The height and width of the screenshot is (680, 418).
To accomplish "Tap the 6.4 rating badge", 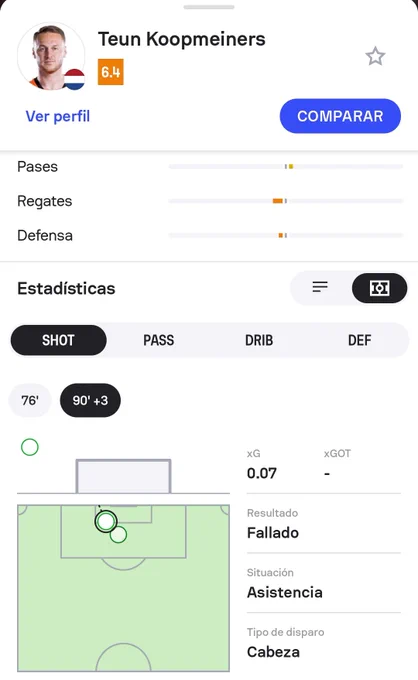I will point(111,72).
